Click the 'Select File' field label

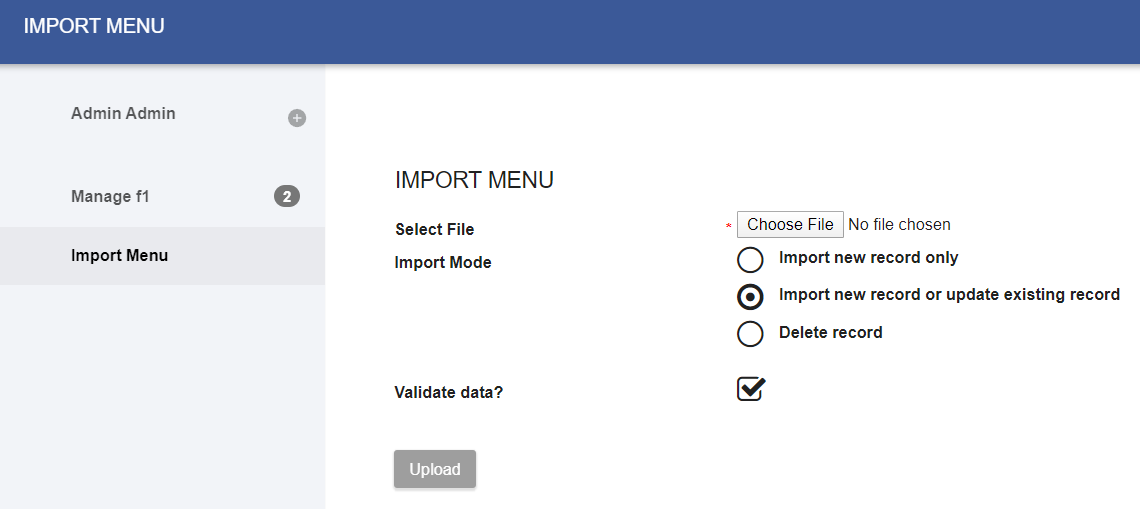(x=434, y=230)
